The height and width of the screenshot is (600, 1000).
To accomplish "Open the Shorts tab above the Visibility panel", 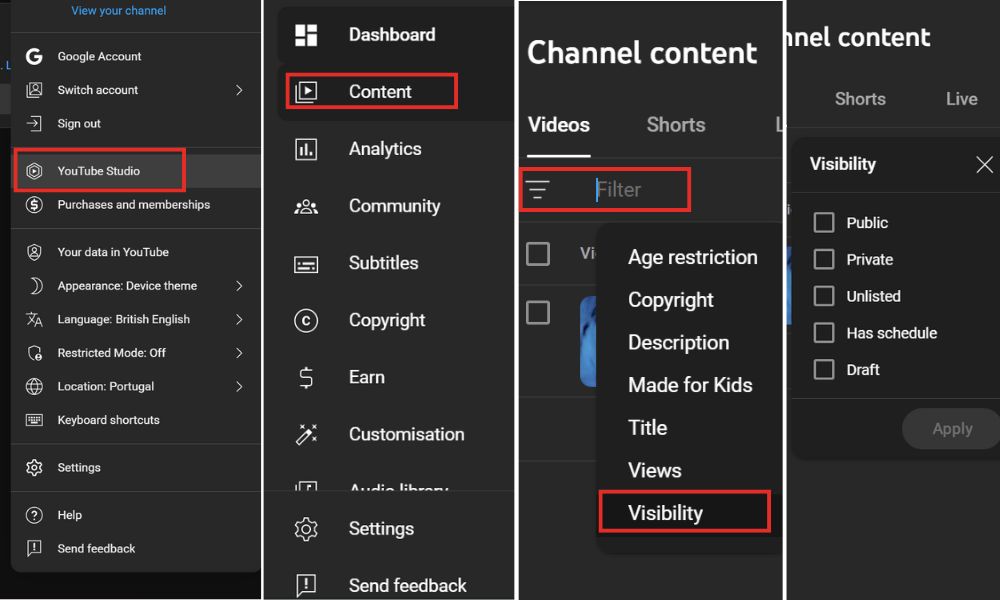I will 860,99.
